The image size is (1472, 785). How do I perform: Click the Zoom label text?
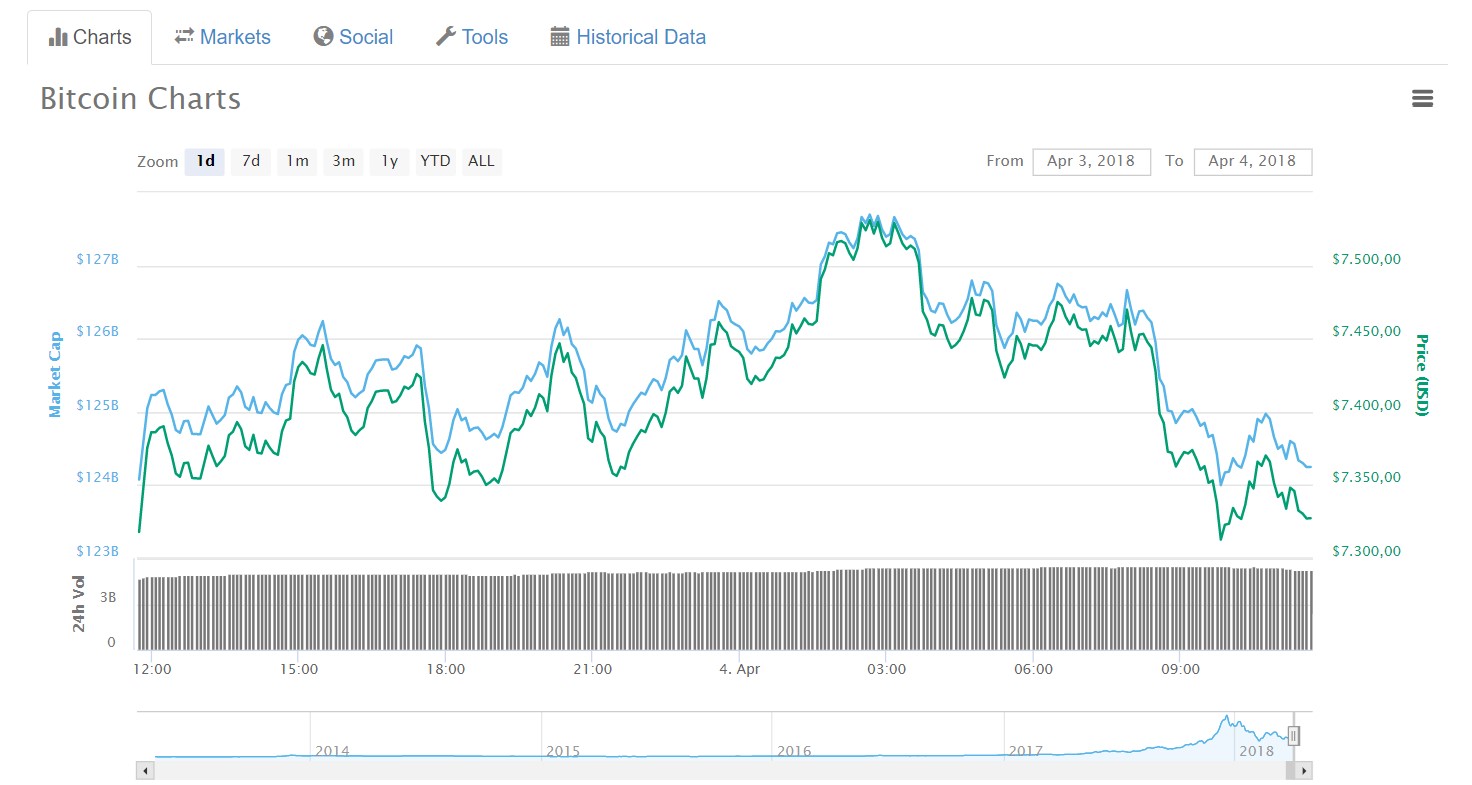tap(158, 162)
